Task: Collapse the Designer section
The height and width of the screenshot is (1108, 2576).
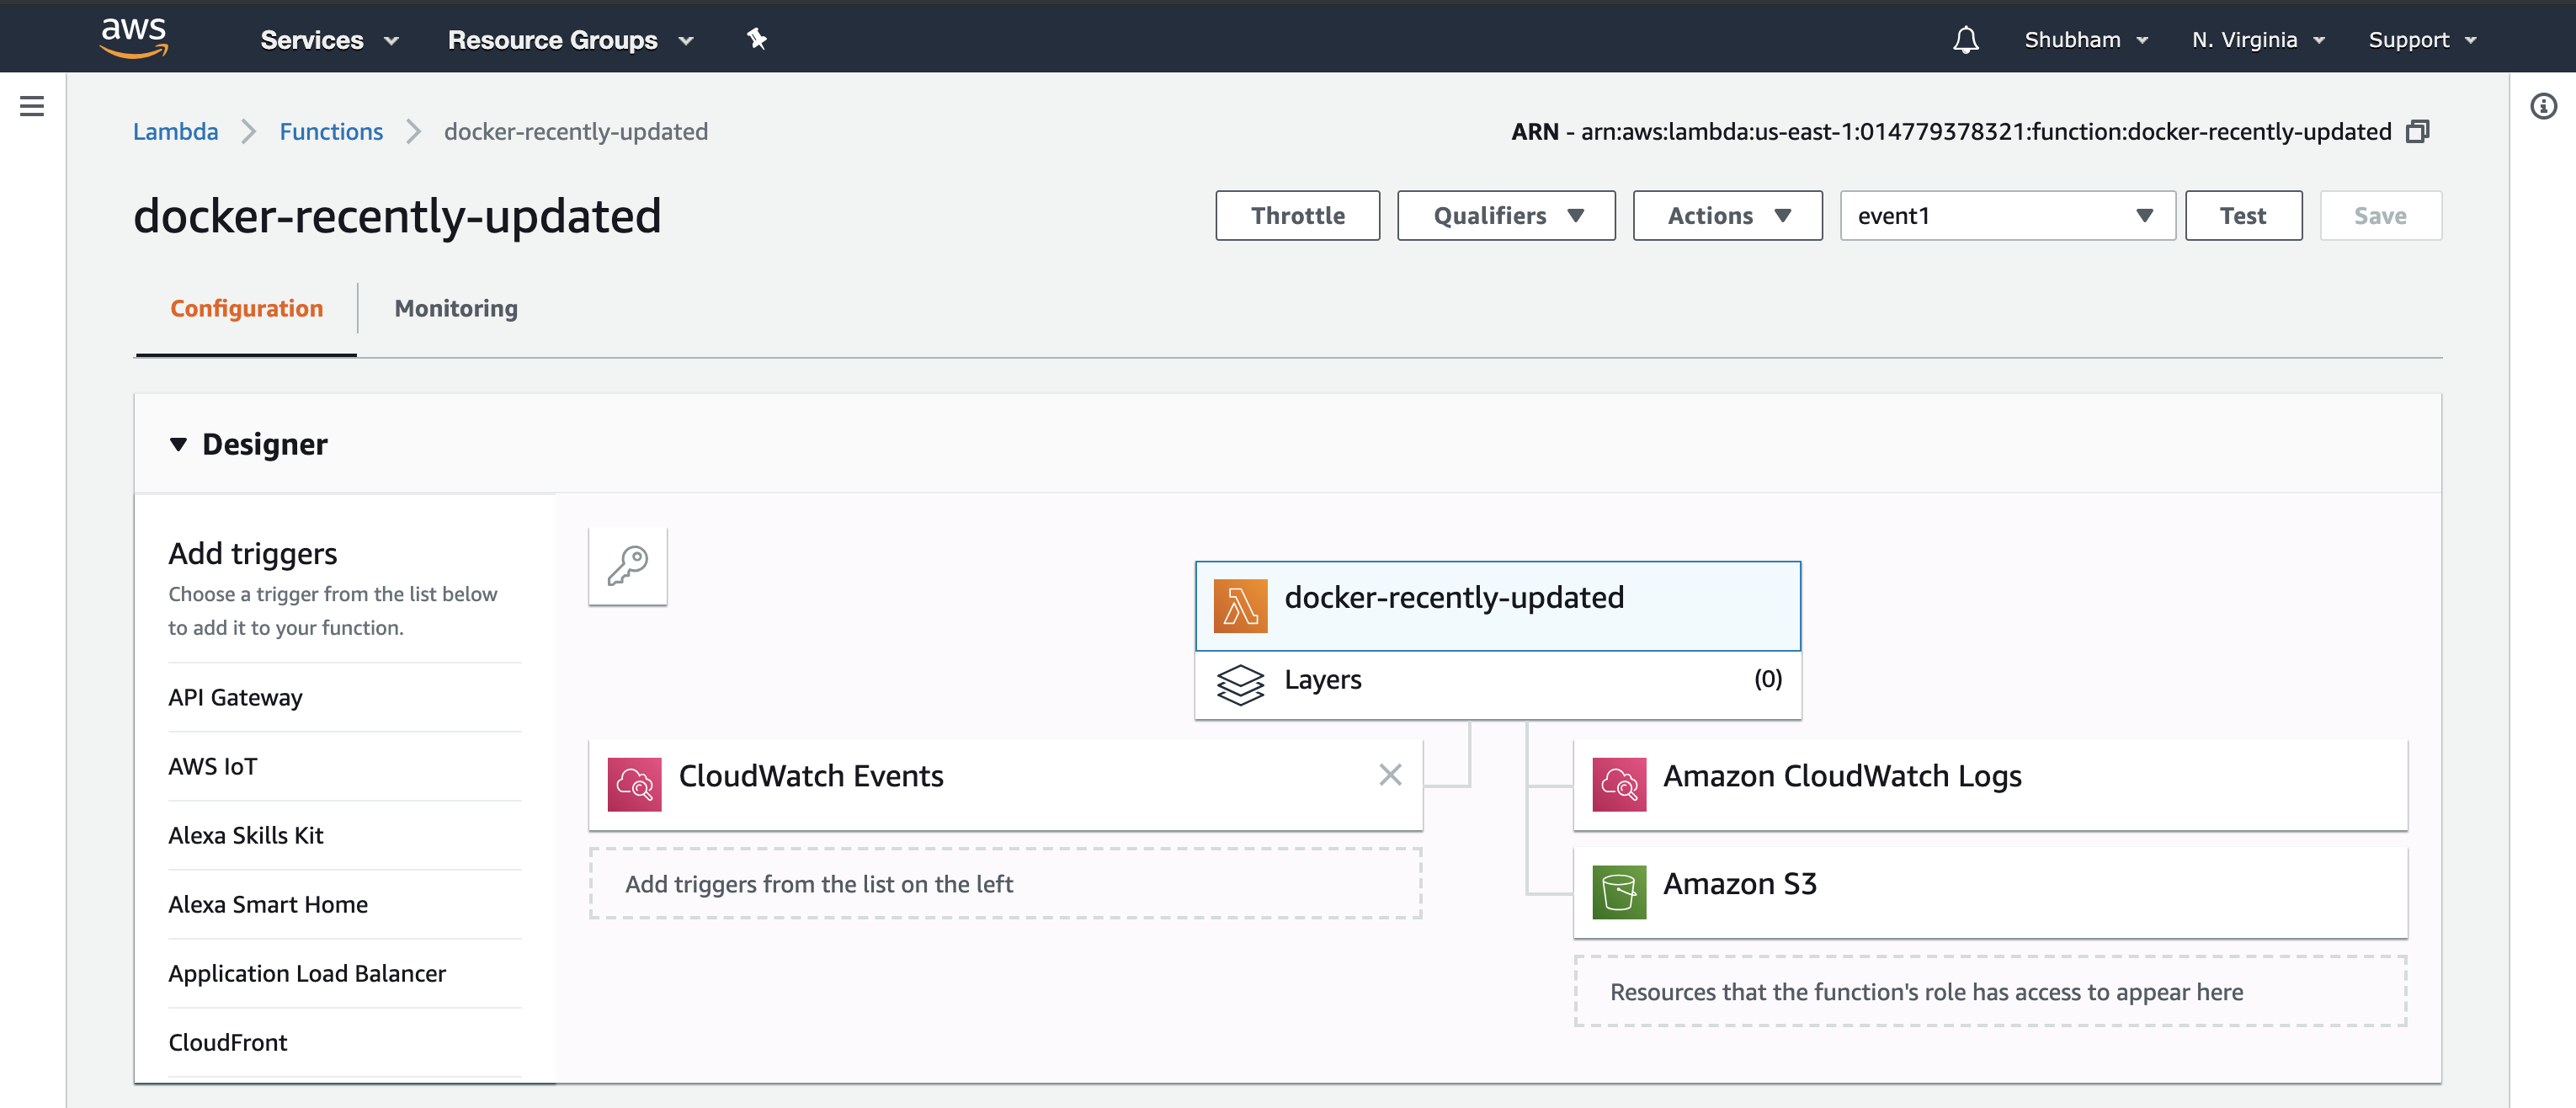Action: click(179, 444)
